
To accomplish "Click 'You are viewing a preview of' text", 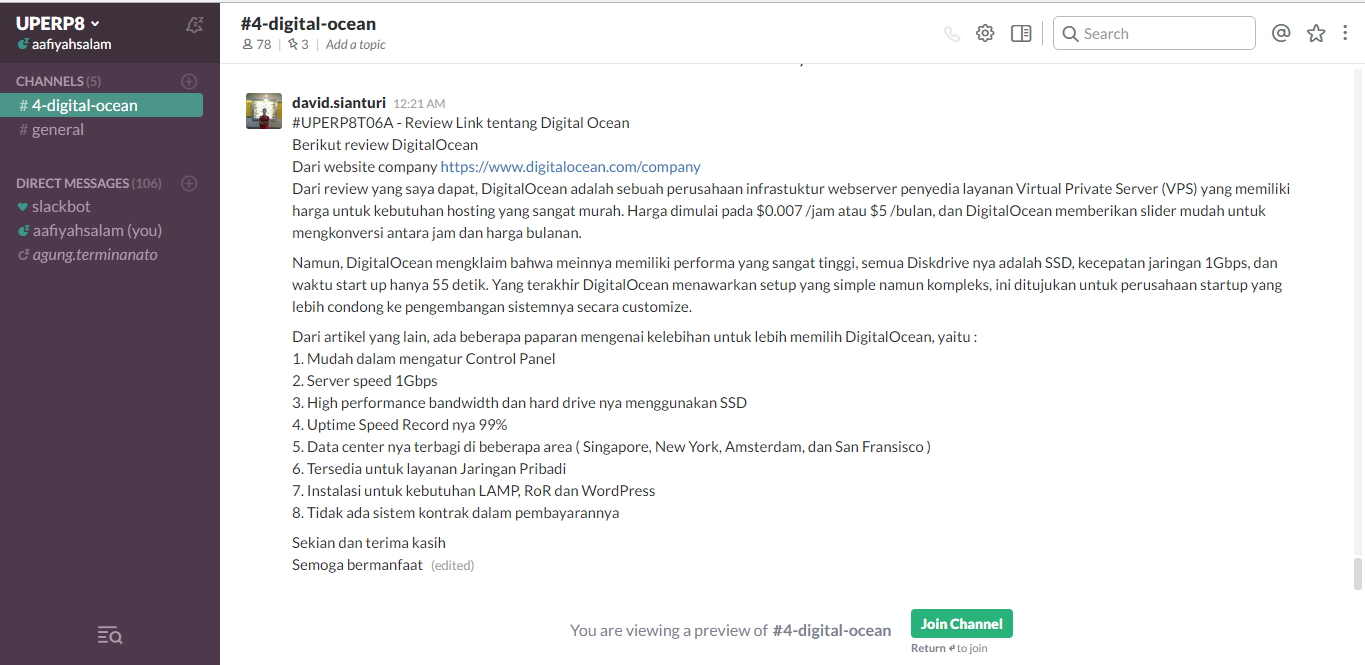I will click(x=668, y=631).
